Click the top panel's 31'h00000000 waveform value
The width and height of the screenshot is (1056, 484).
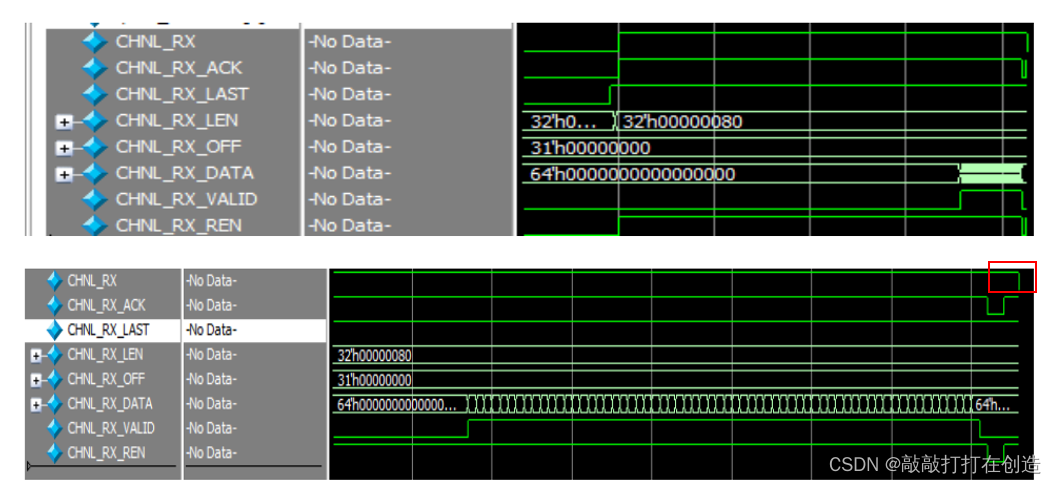pos(591,148)
